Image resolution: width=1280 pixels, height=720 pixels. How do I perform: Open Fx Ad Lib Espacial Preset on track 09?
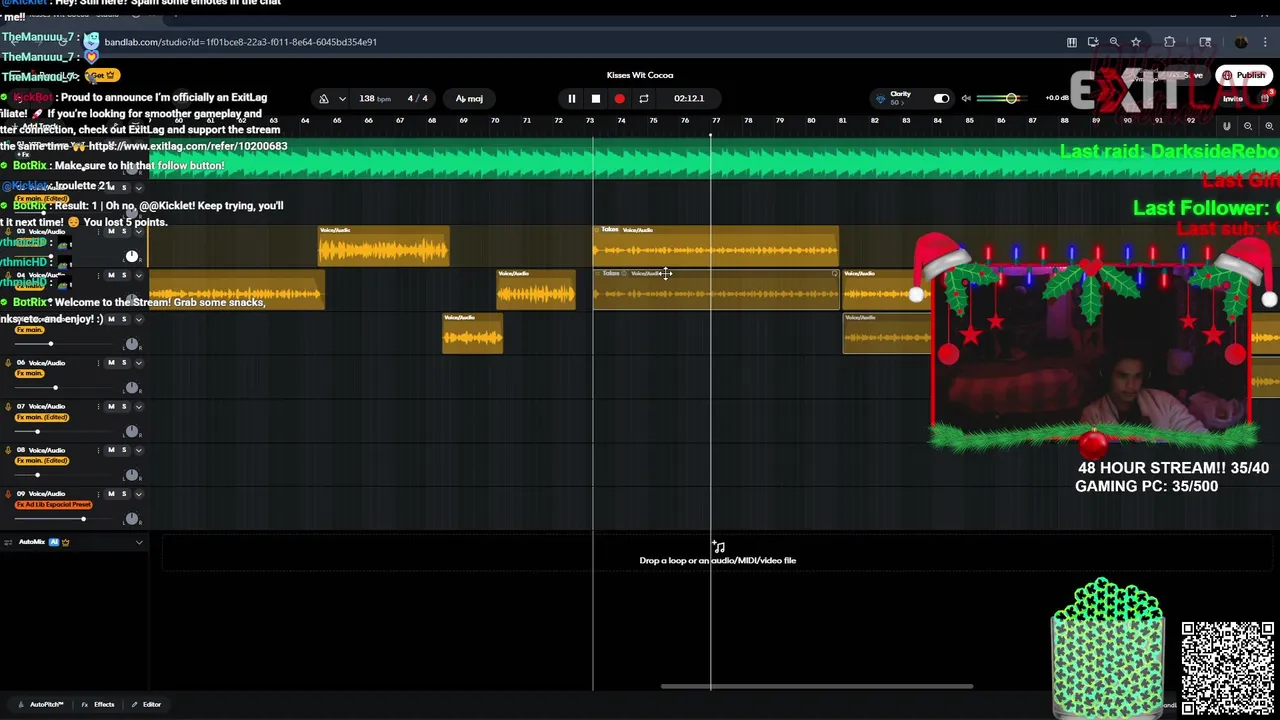click(54, 504)
